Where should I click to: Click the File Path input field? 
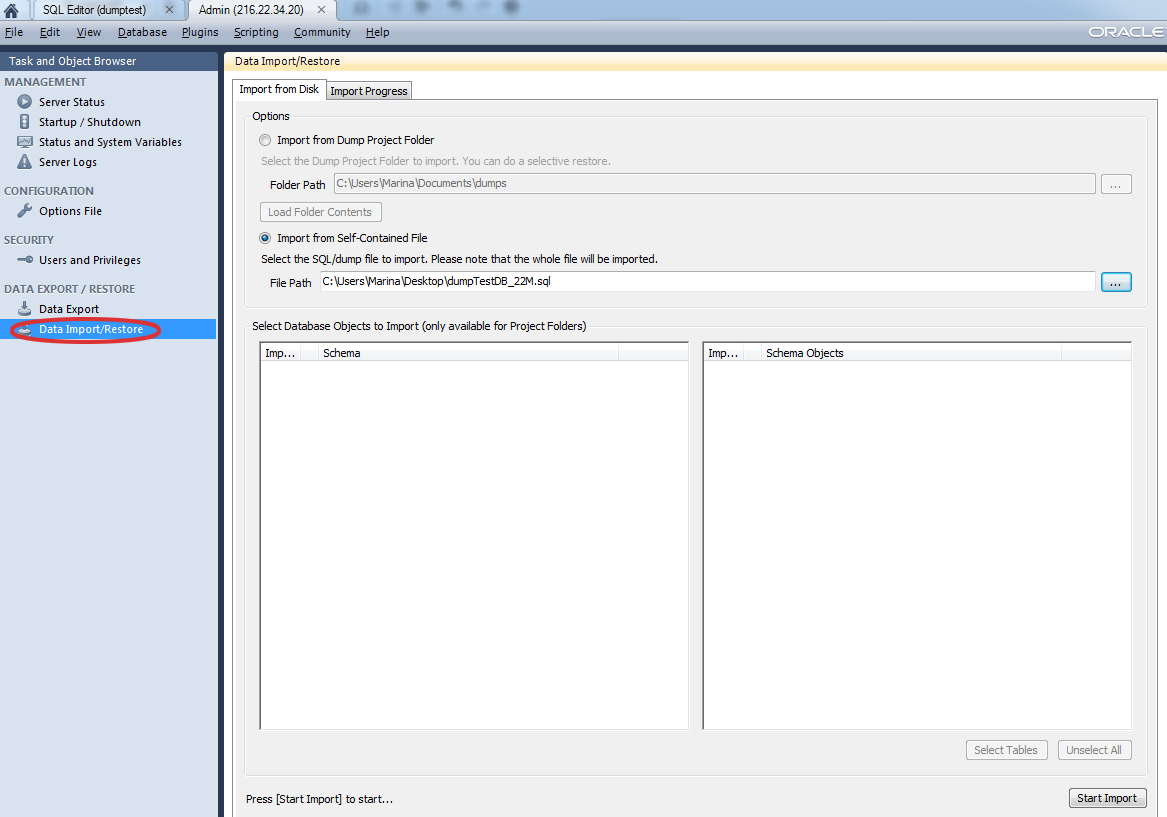pyautogui.click(x=707, y=282)
